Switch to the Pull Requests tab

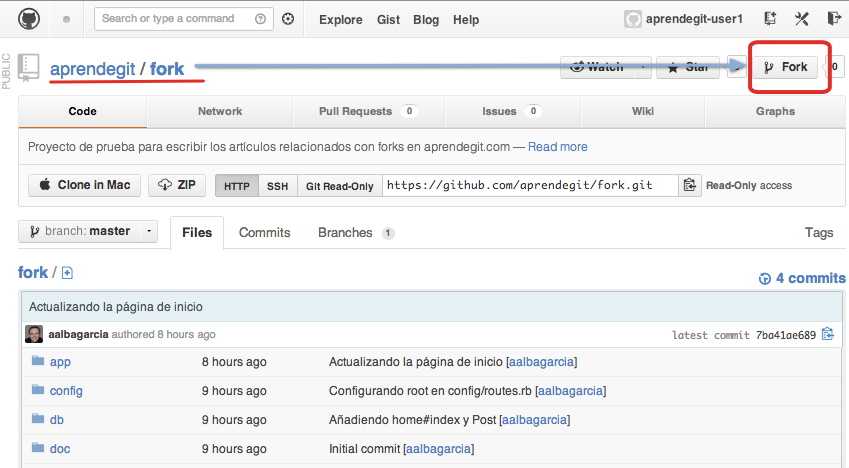(x=367, y=111)
